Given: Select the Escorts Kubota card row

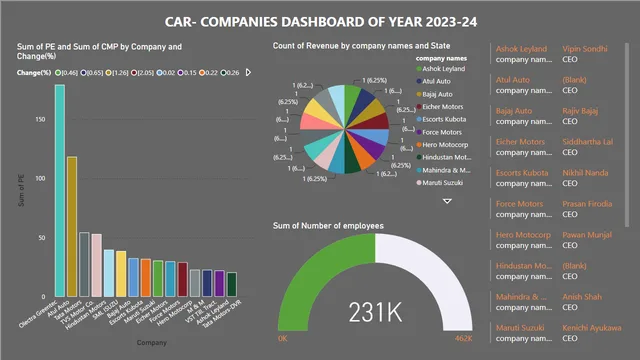Looking at the screenshot, I should [x=555, y=178].
